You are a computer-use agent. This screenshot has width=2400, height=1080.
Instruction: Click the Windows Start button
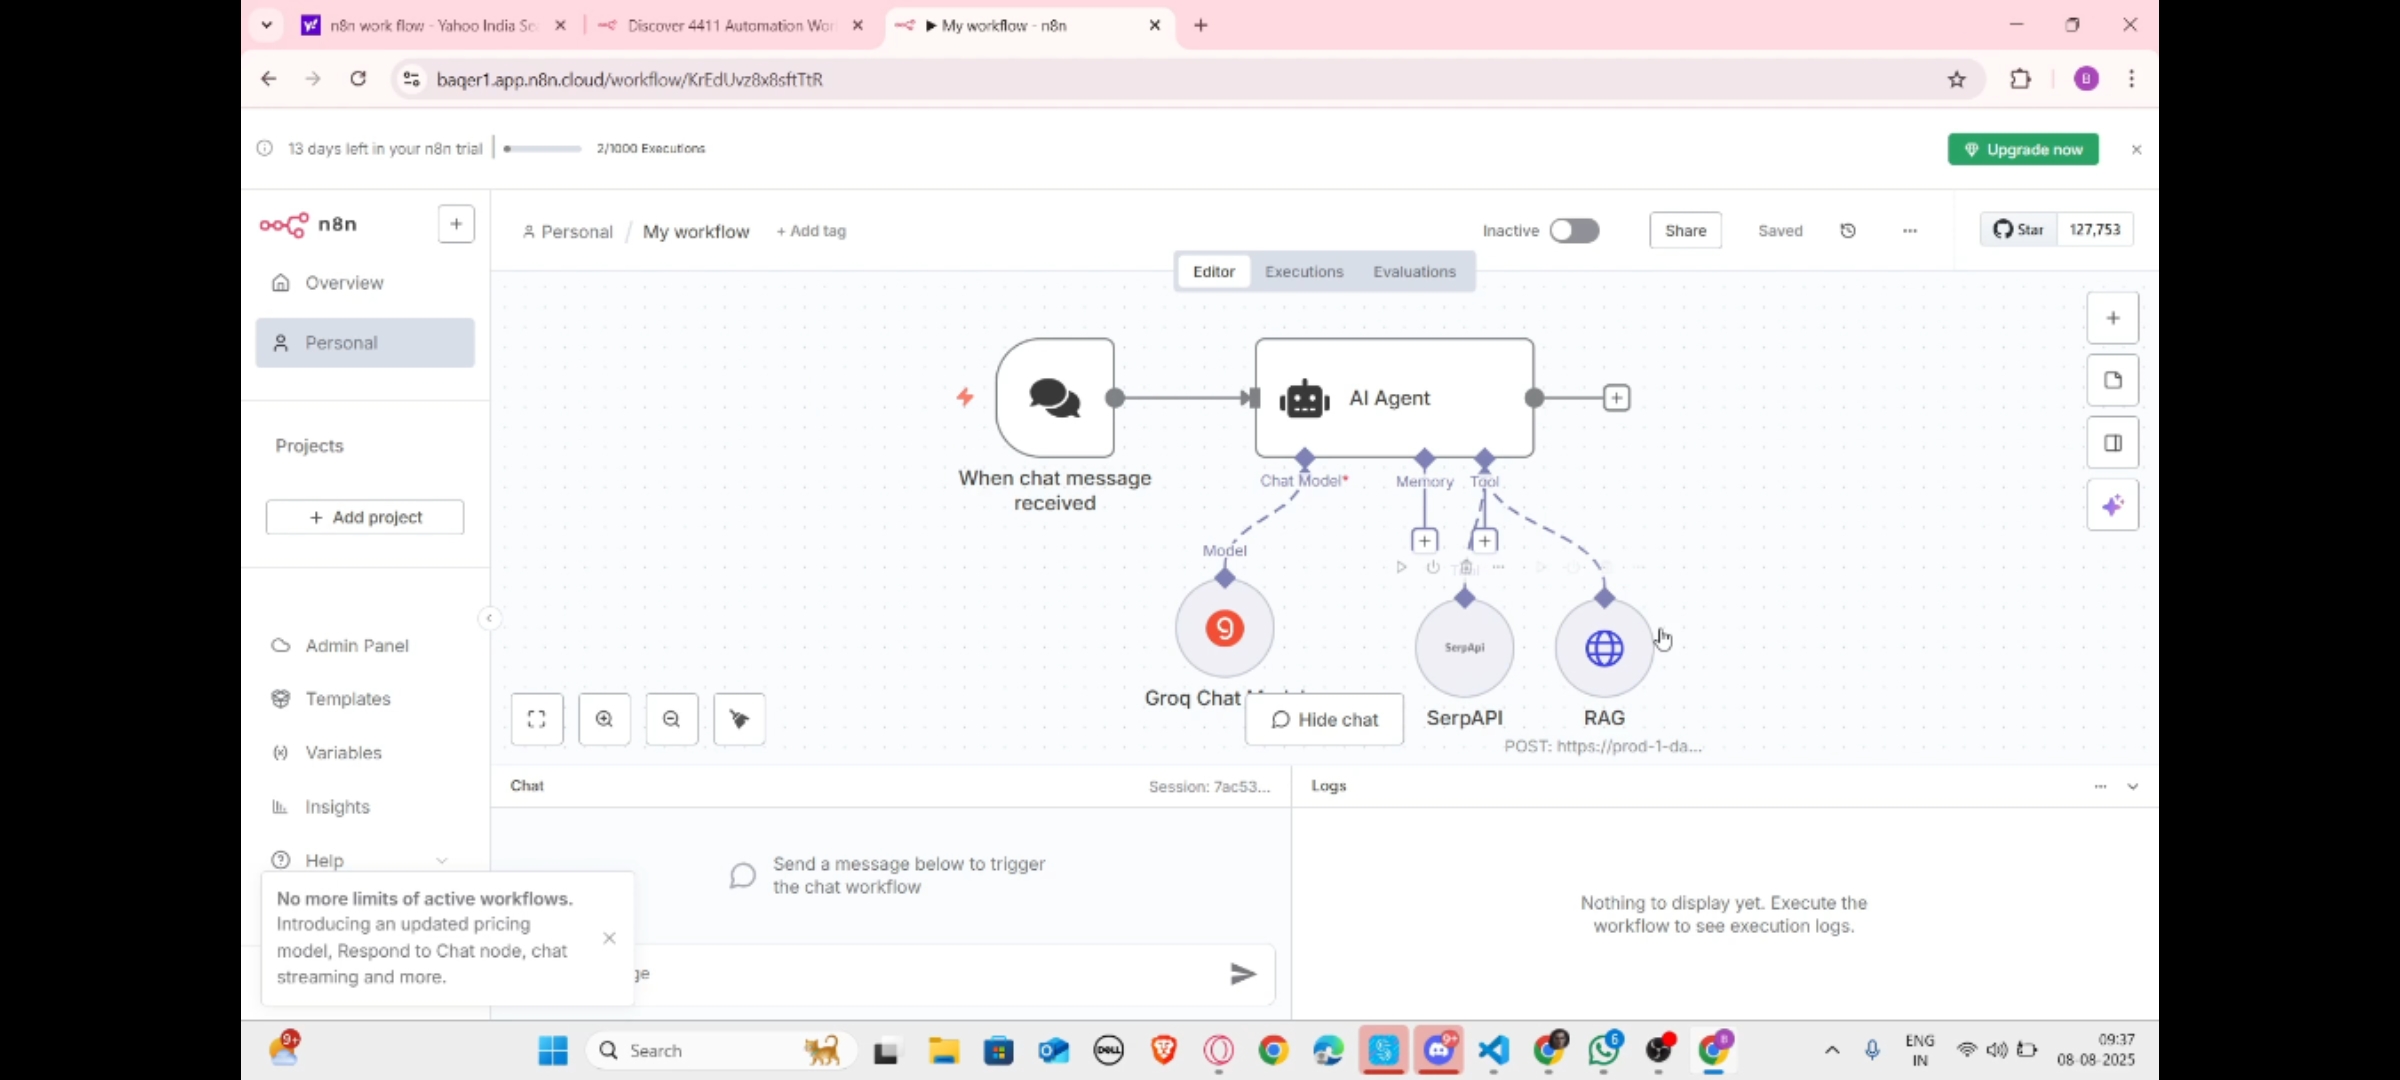tap(552, 1050)
